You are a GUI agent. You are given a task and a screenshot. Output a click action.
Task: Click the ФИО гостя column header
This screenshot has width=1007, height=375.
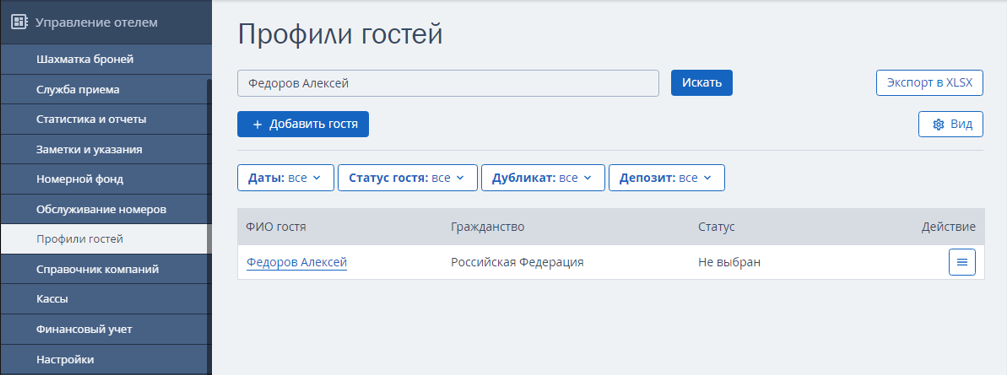tap(276, 227)
